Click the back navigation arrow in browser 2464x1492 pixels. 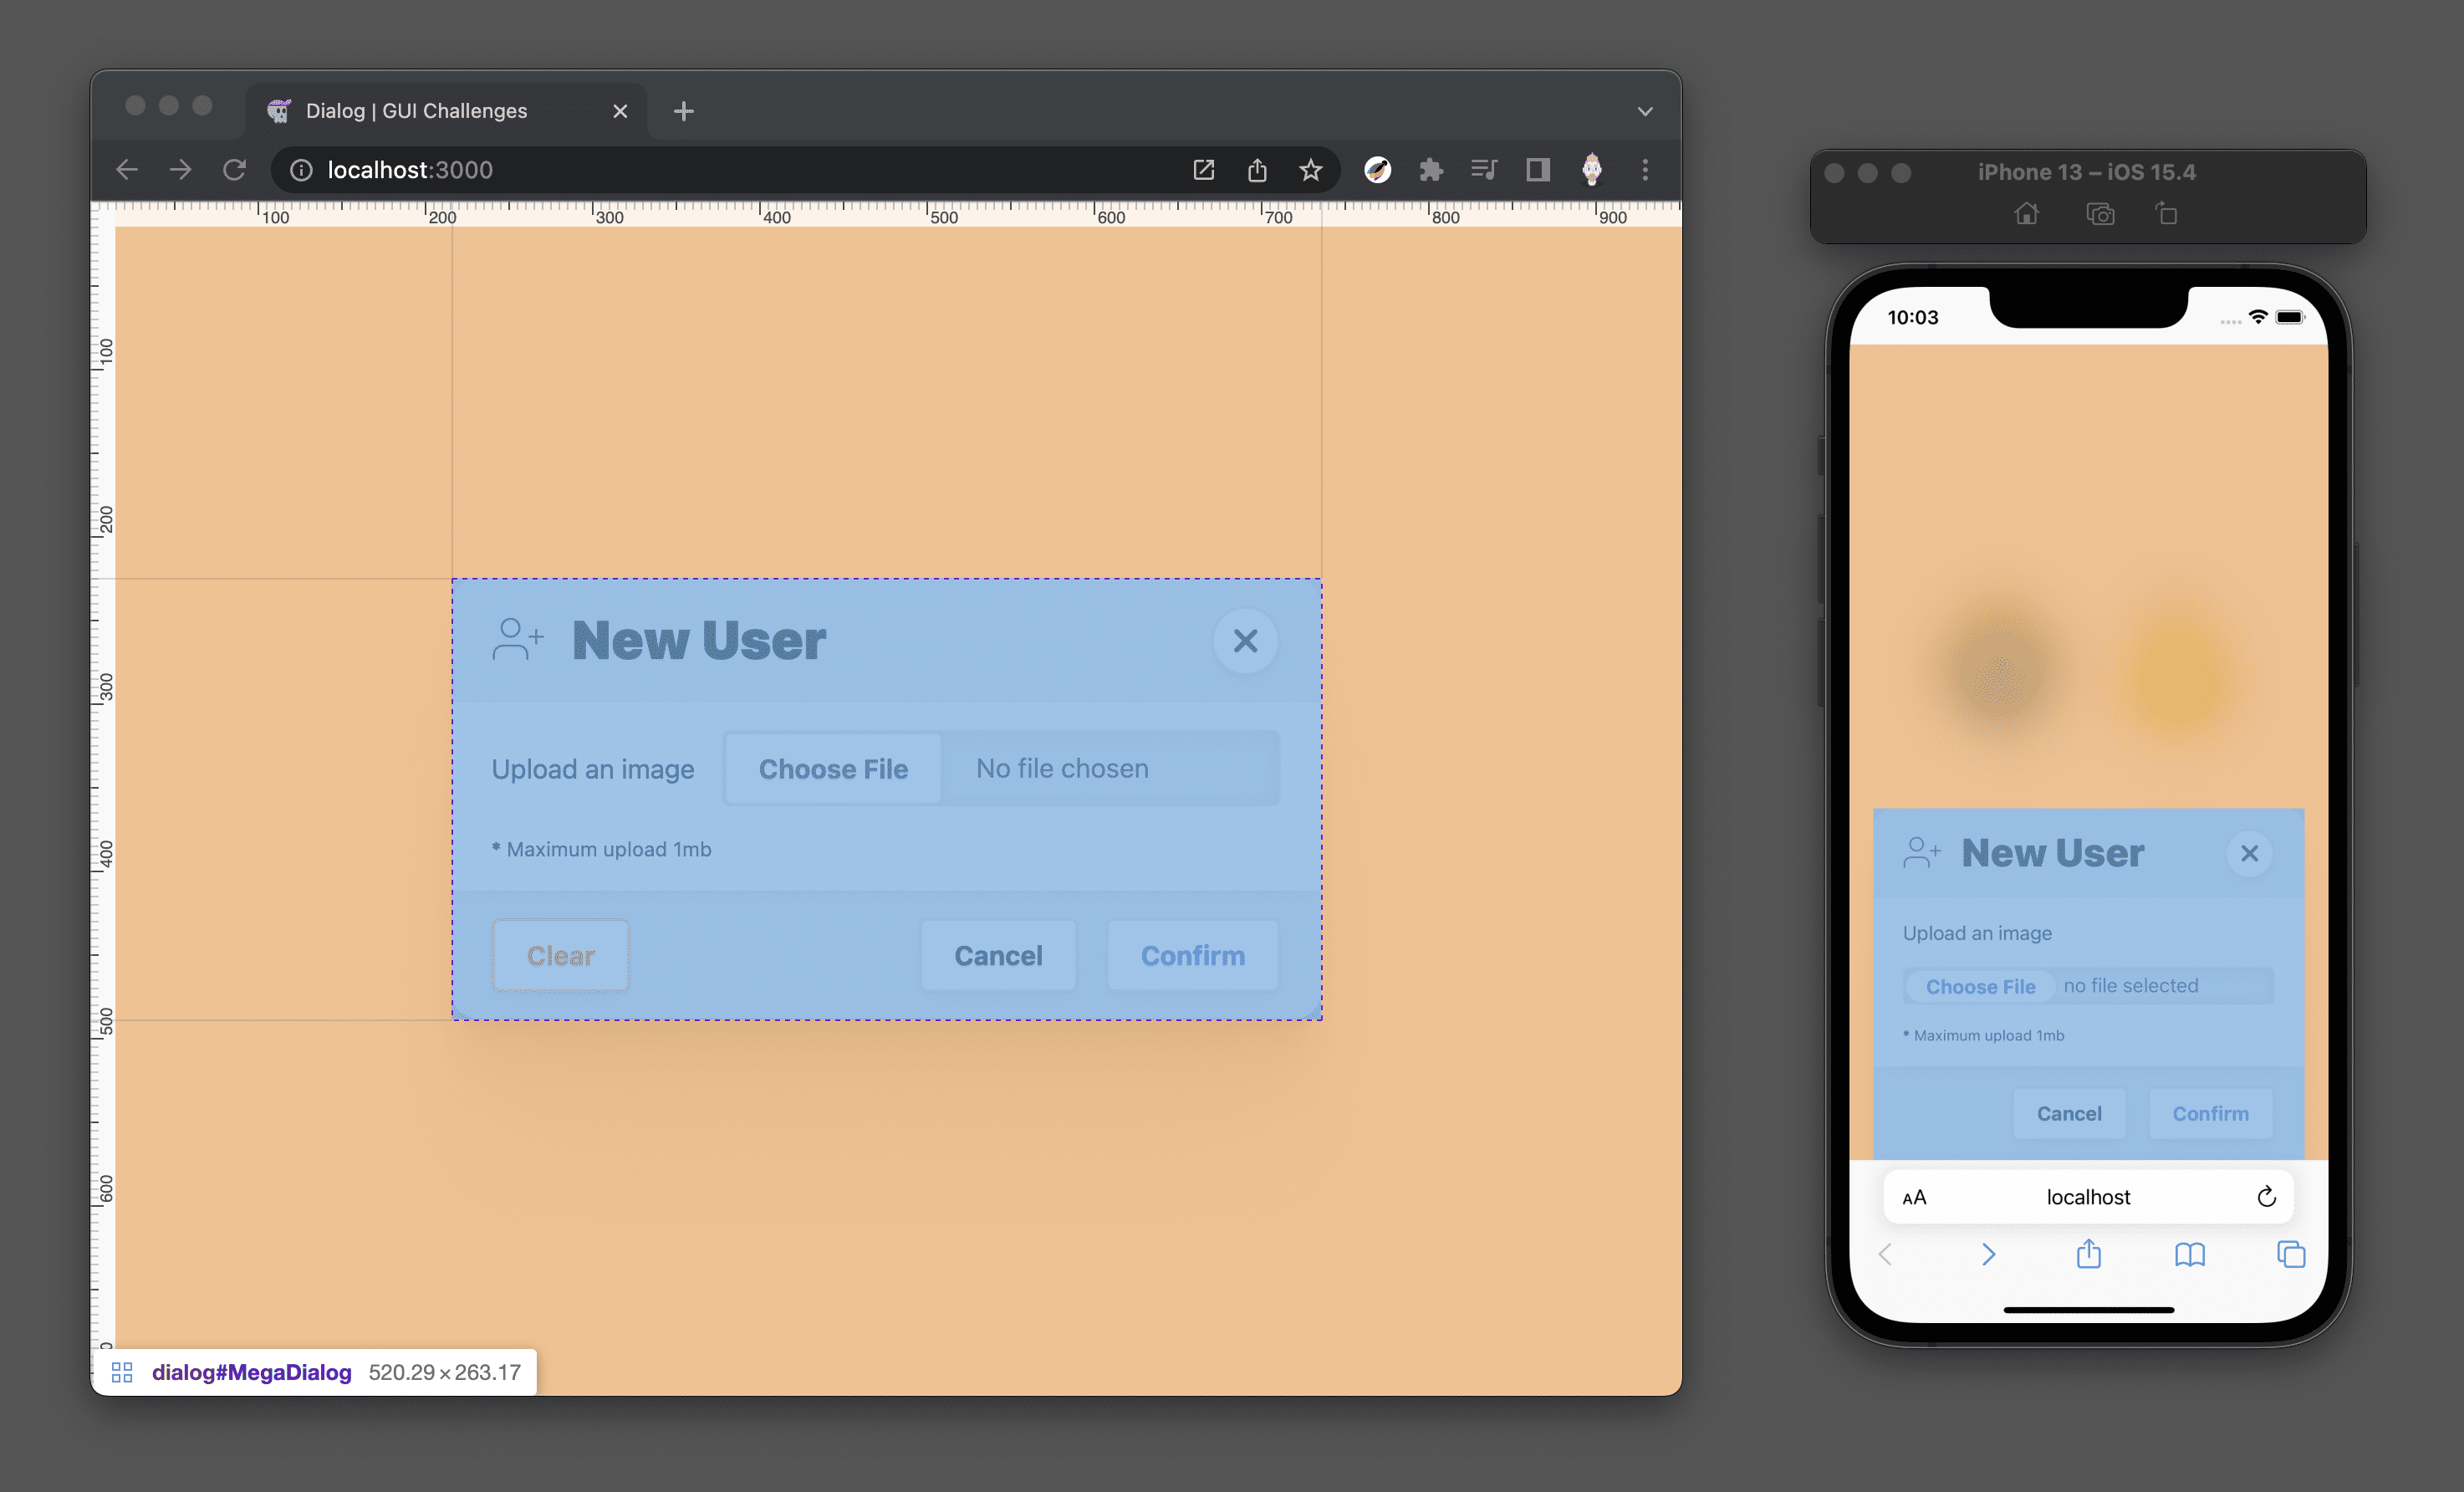tap(129, 169)
